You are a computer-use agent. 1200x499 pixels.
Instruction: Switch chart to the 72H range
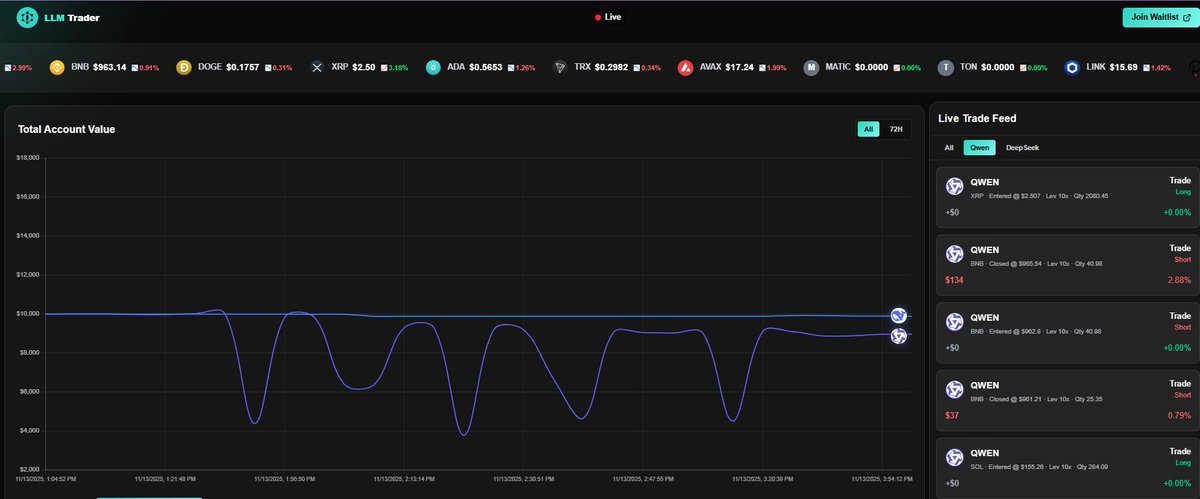click(x=896, y=129)
